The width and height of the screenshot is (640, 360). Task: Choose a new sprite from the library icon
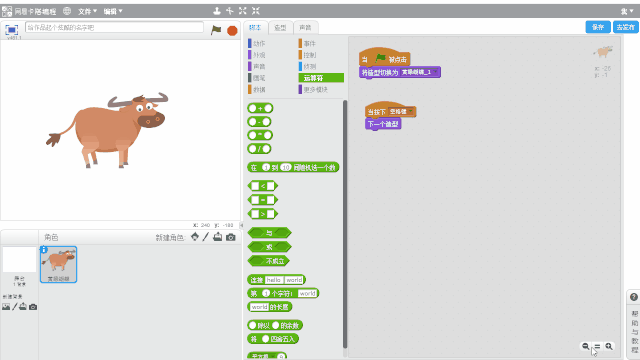click(x=195, y=237)
